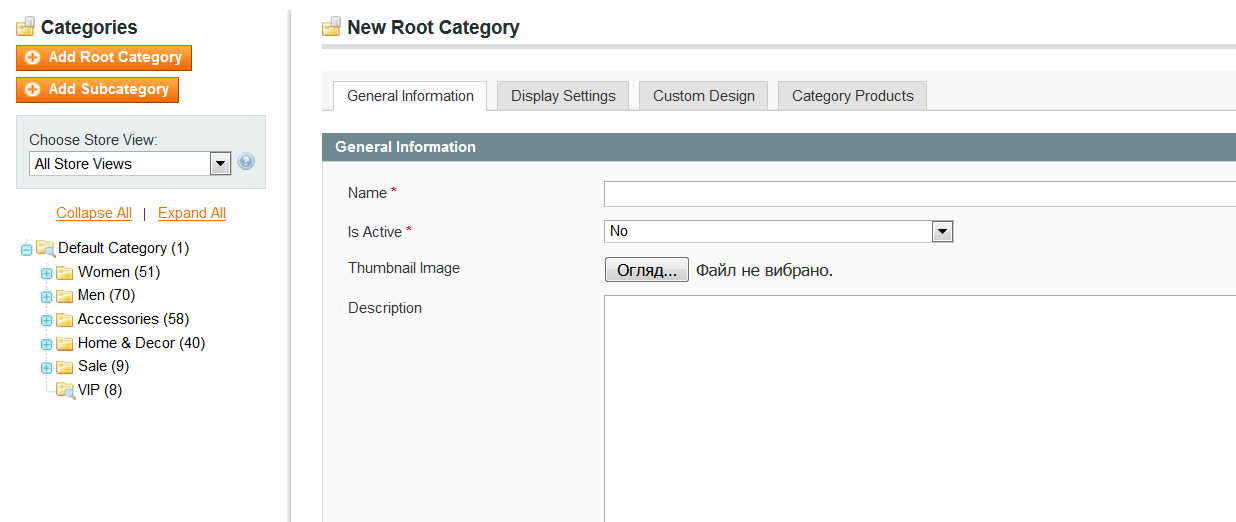
Task: Click the Thumbnail Image label
Action: (x=404, y=268)
